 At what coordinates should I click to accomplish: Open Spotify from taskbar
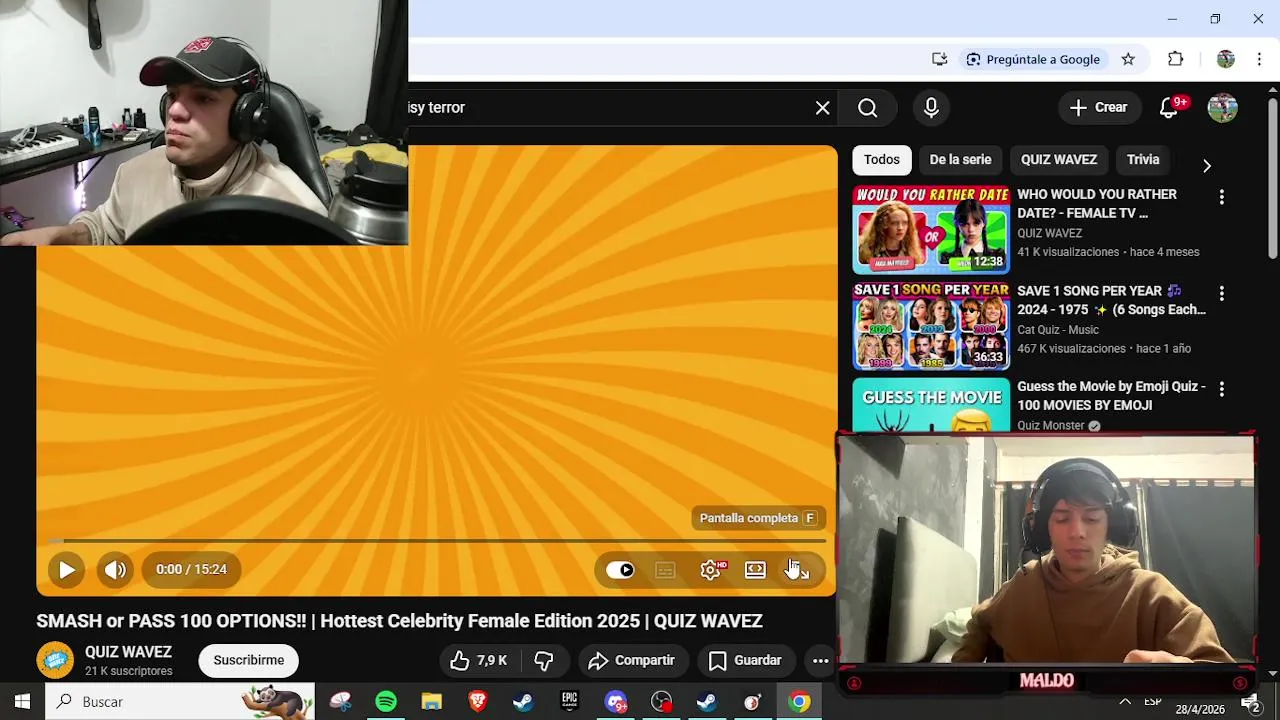click(x=386, y=702)
